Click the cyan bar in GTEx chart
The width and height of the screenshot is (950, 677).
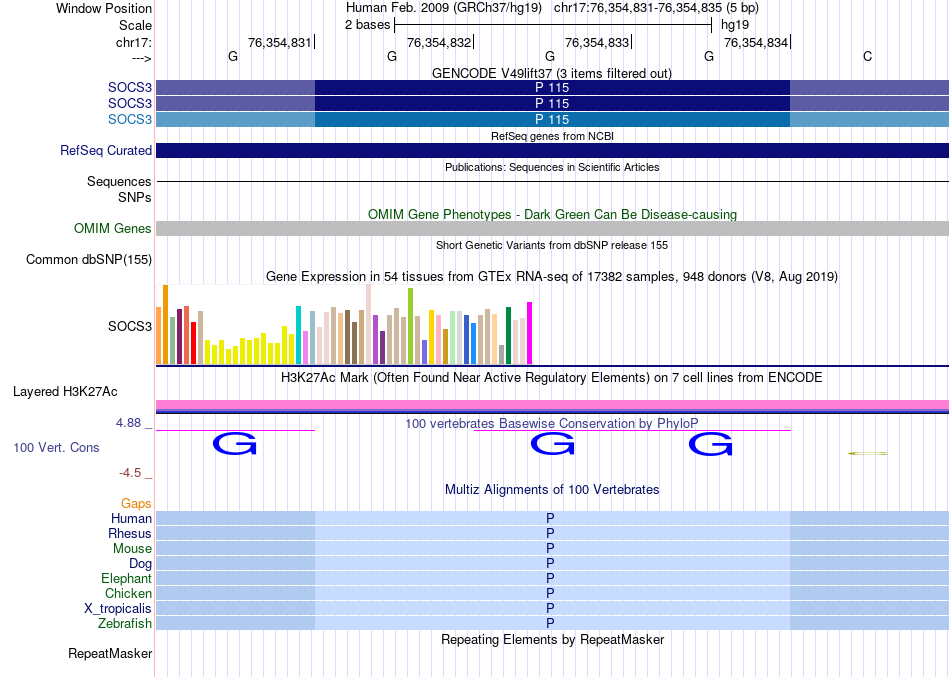pyautogui.click(x=298, y=335)
